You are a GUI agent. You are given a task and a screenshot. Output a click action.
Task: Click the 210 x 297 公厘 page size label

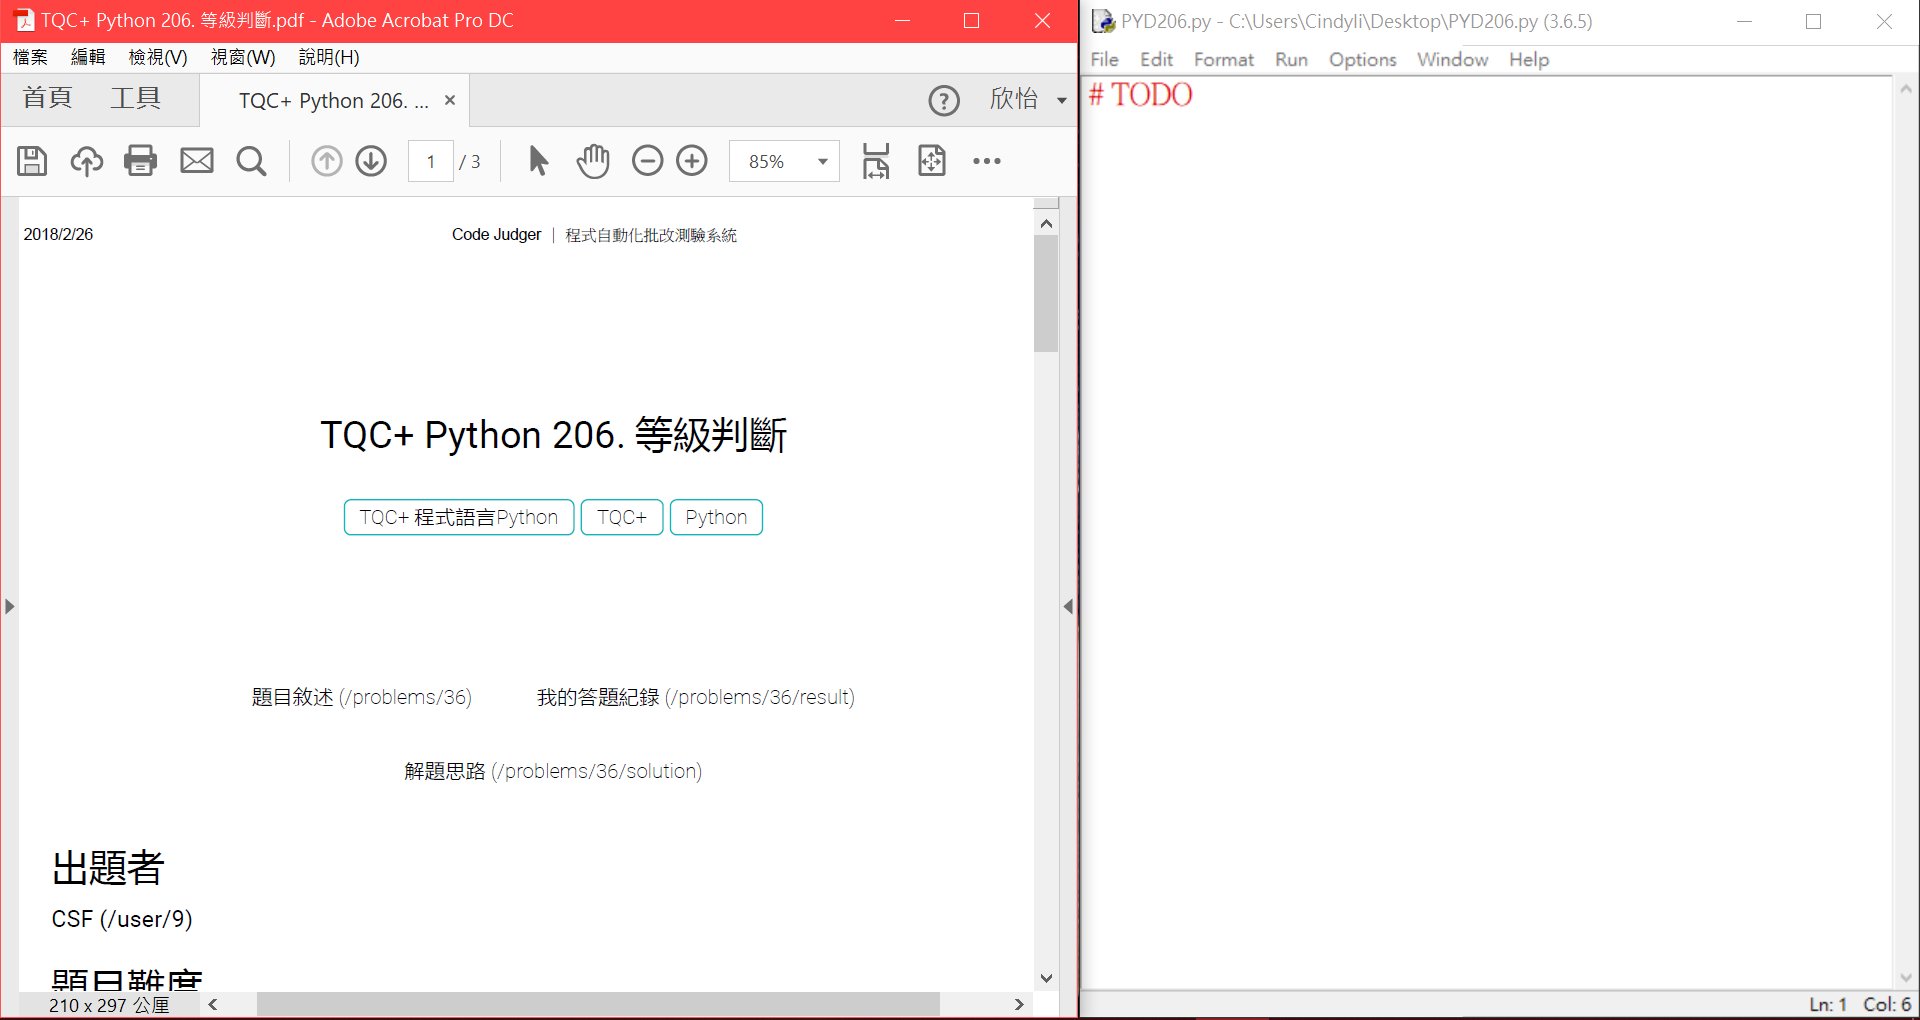coord(109,1005)
